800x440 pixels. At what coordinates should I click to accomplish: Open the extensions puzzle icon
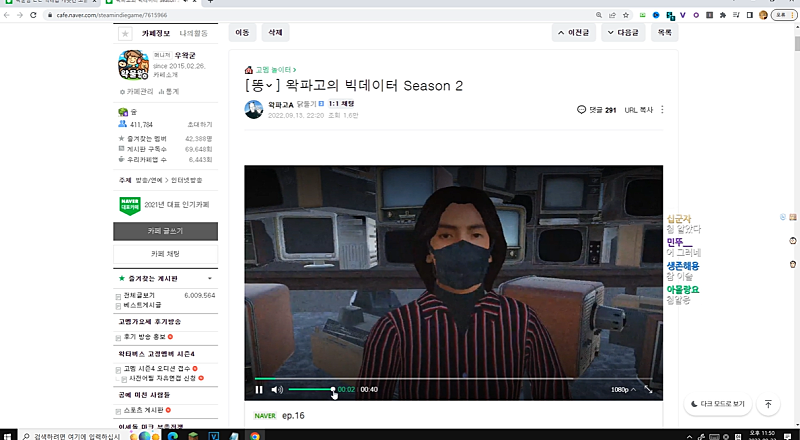pos(722,15)
